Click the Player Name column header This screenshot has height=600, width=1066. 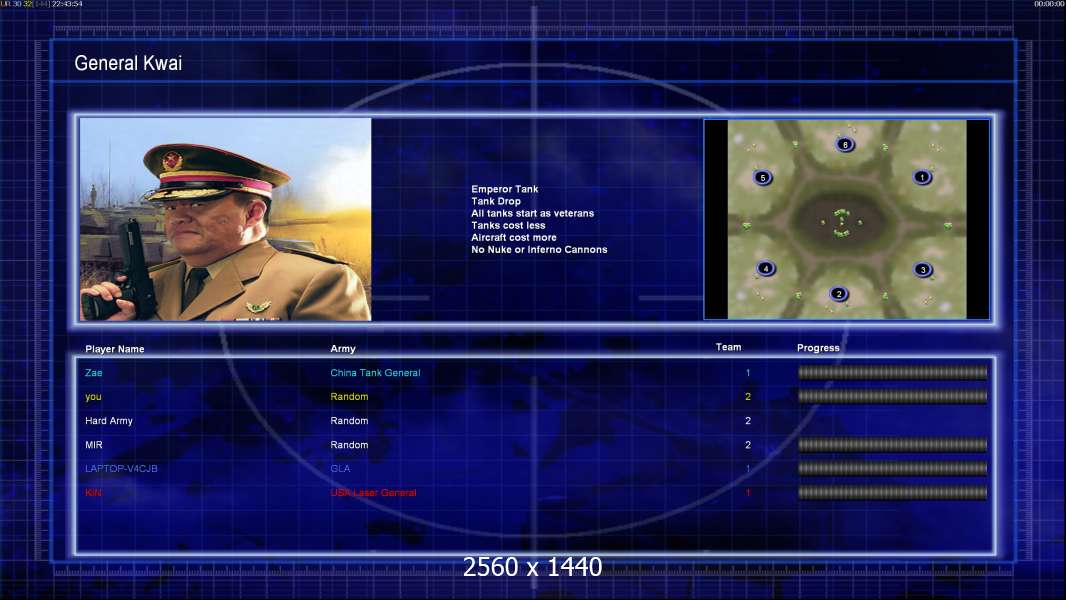point(114,349)
